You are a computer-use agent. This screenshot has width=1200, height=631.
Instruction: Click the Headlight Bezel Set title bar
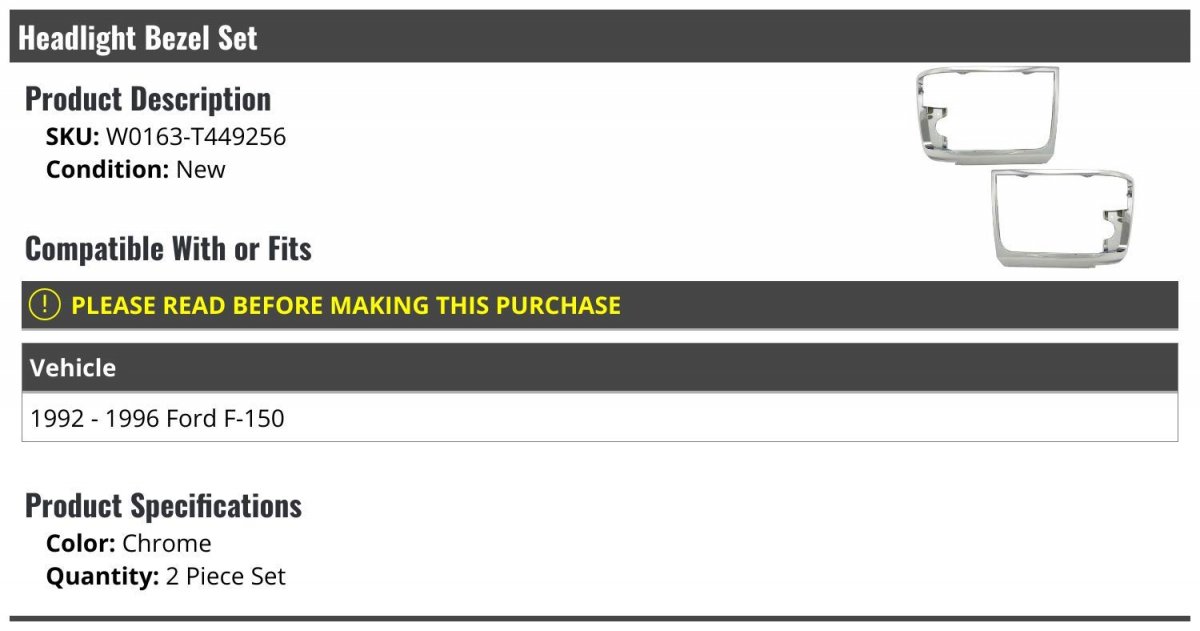pos(600,38)
